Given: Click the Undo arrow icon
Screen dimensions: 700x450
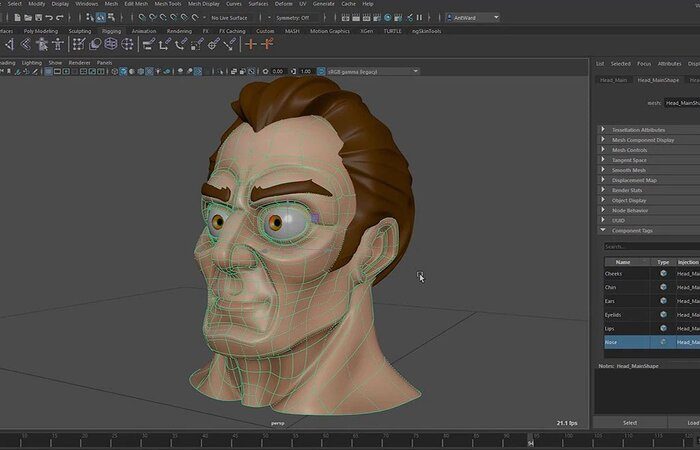Looking at the screenshot, I should [x=49, y=17].
